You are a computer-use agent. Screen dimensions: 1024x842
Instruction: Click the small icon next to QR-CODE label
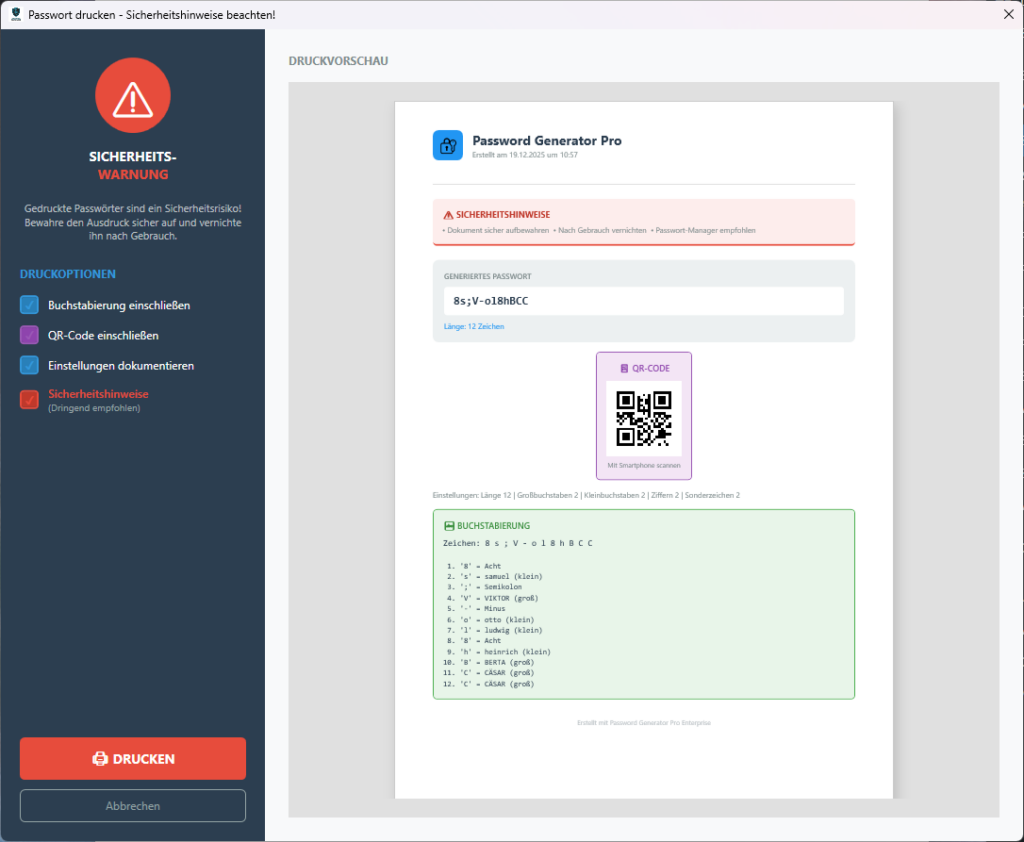(x=624, y=368)
